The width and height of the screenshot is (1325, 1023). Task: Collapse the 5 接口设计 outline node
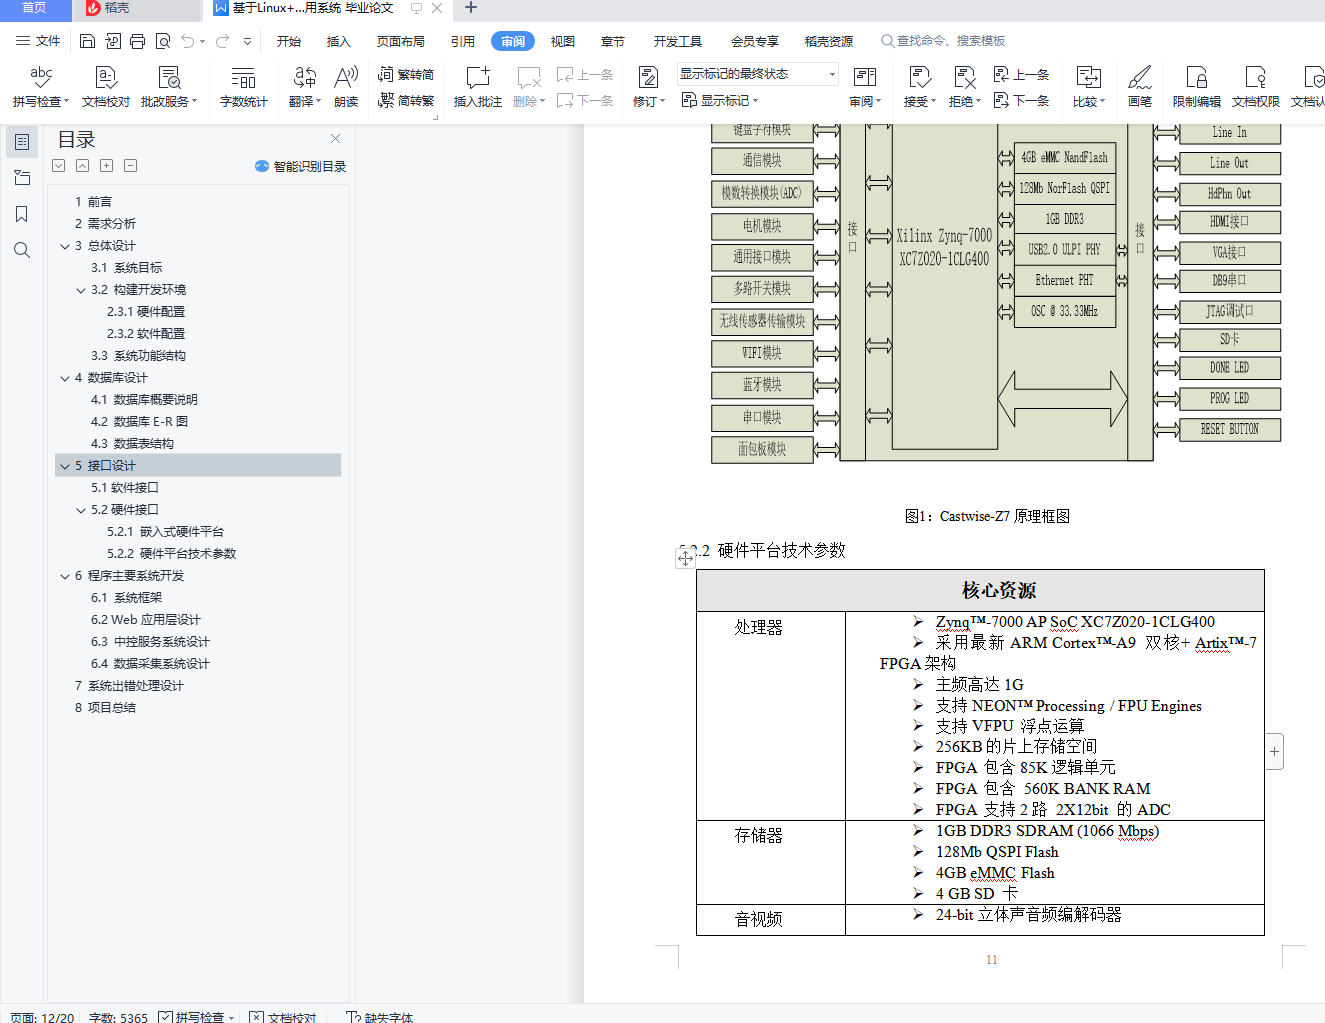65,466
